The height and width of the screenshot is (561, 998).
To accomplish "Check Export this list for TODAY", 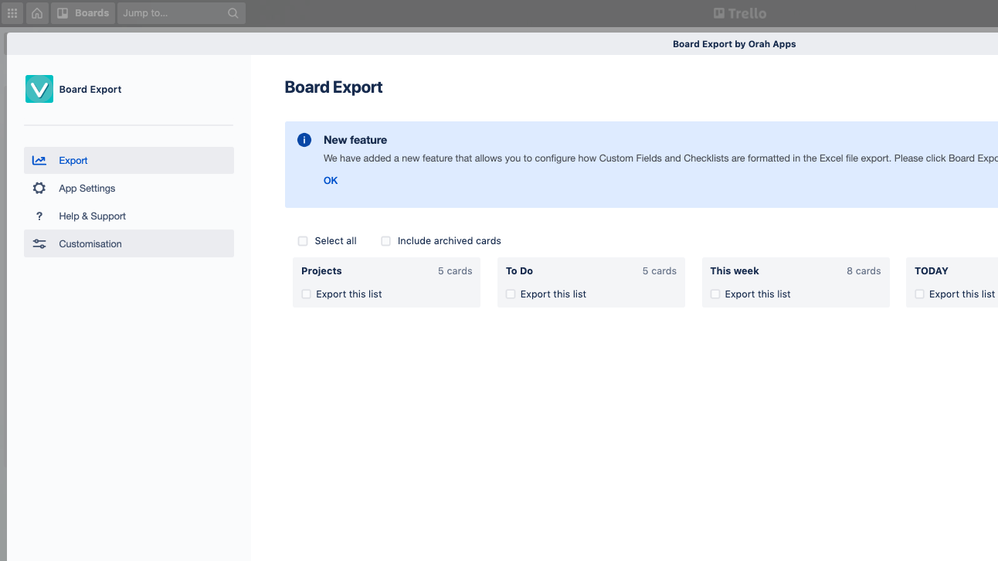I will click(919, 294).
